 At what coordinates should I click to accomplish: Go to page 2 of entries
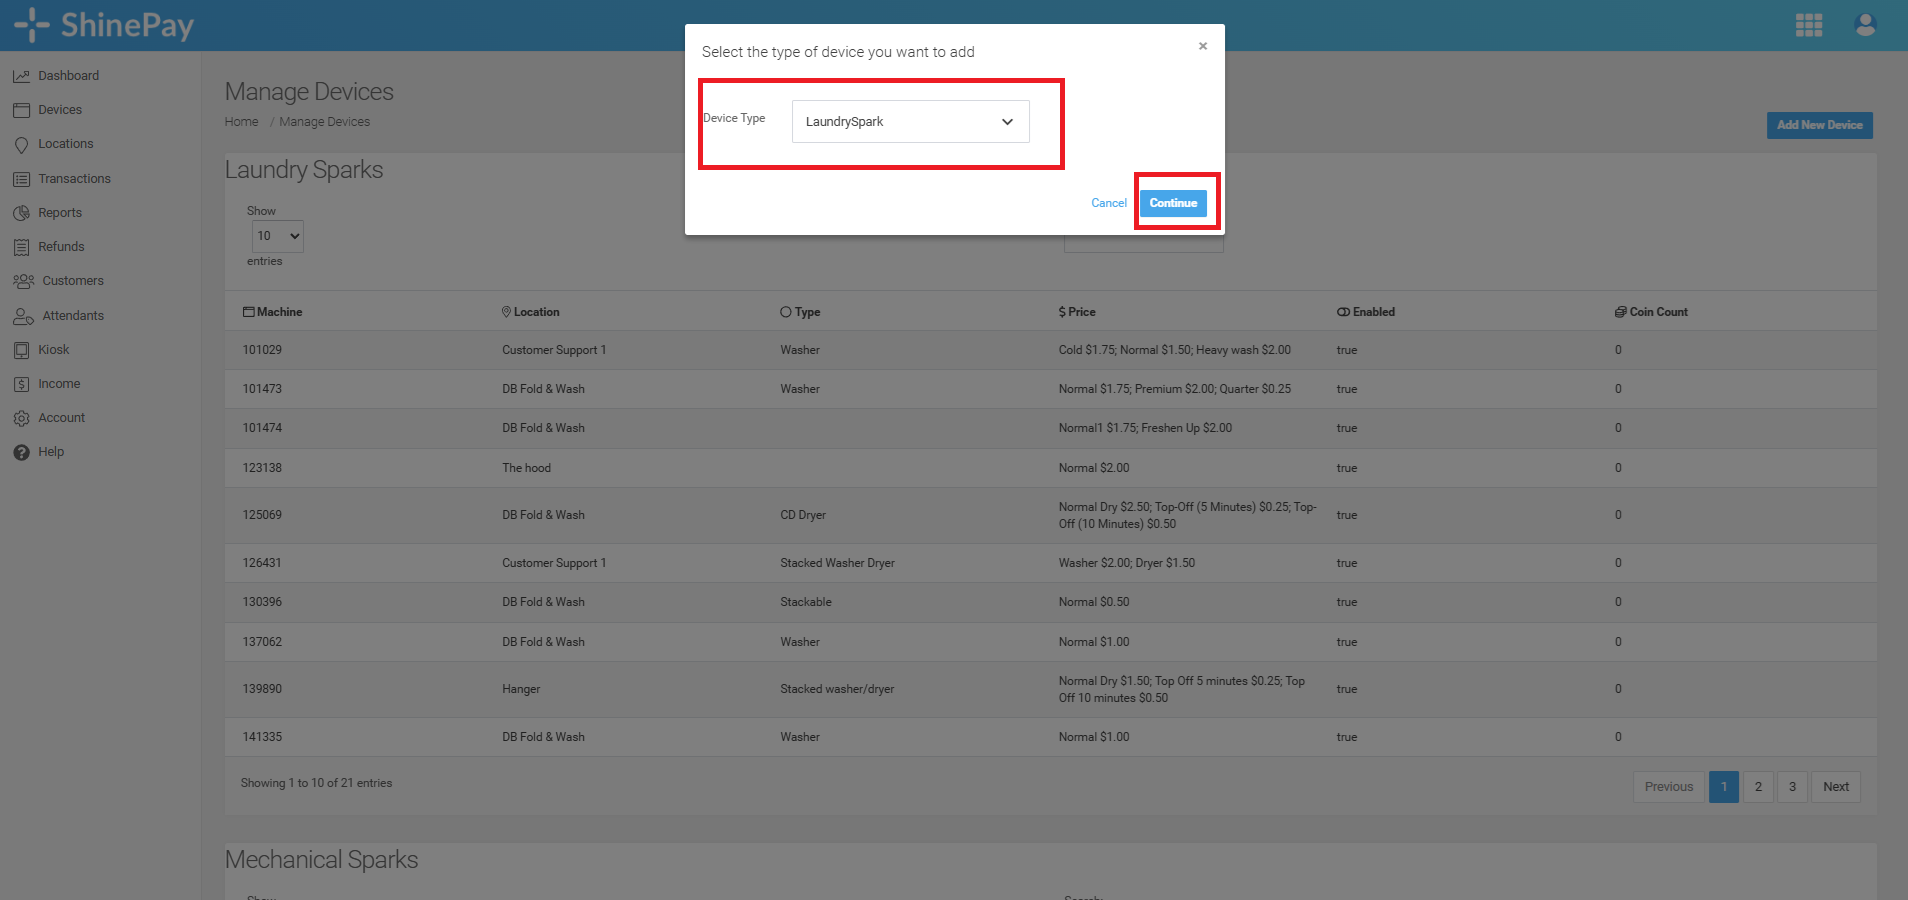pyautogui.click(x=1758, y=787)
